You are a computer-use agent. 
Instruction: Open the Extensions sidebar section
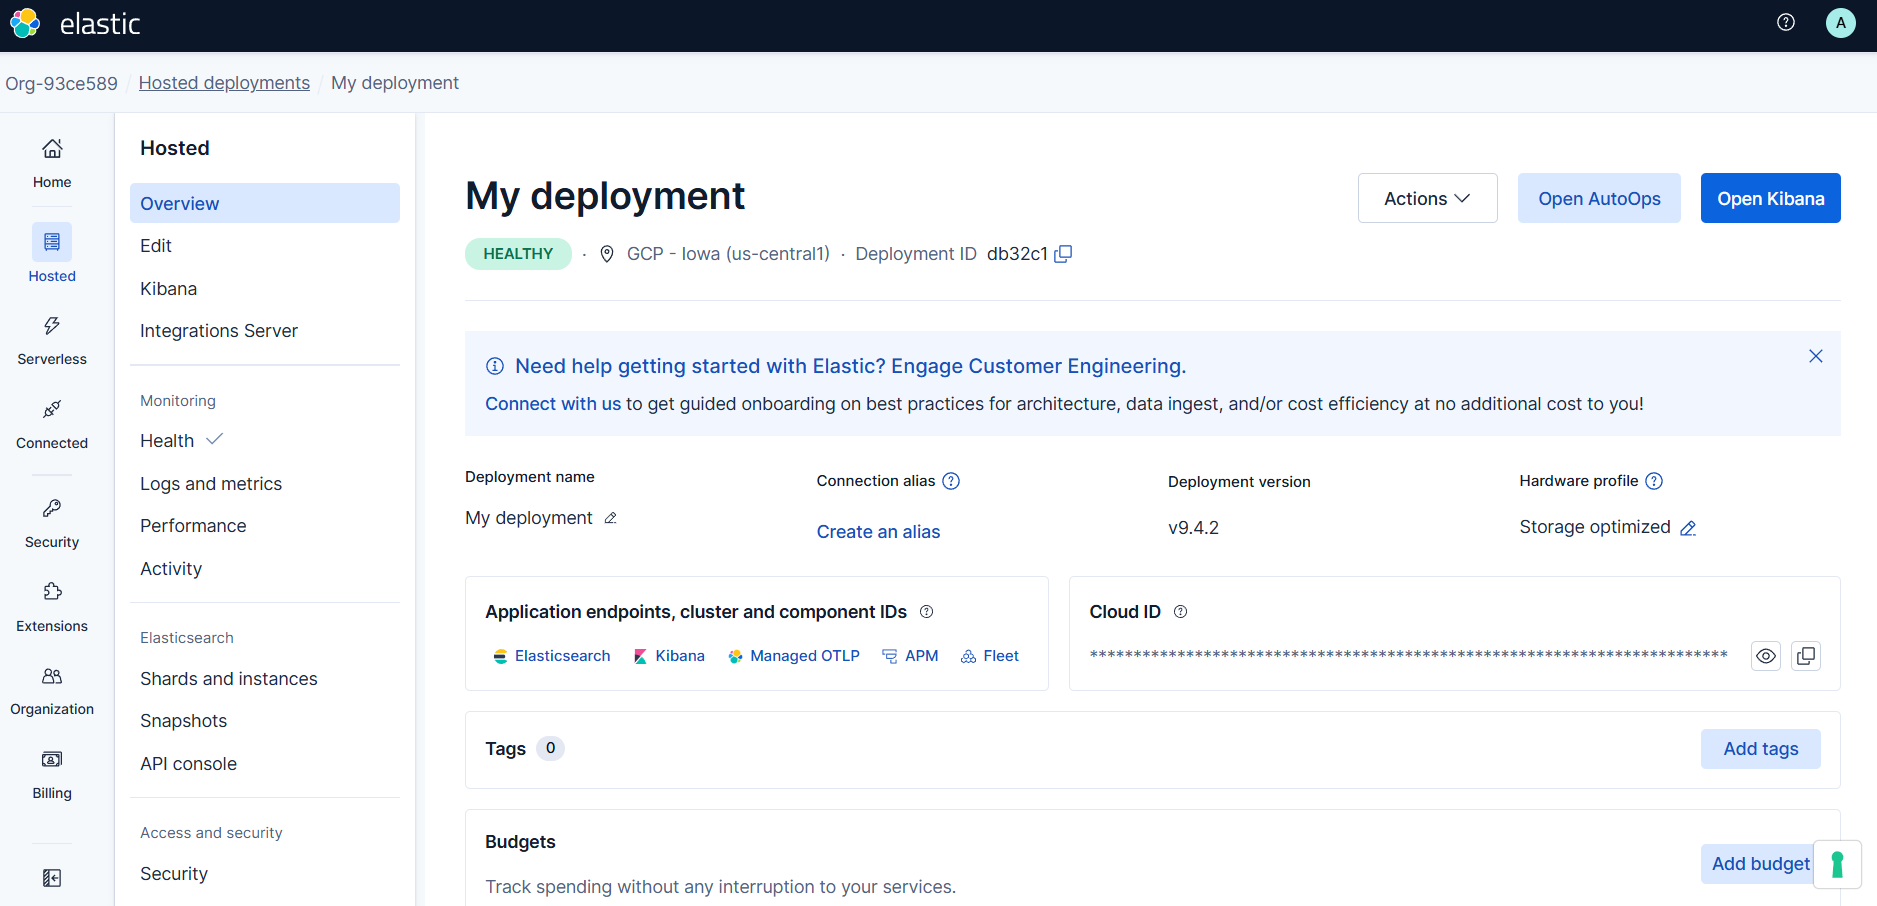pos(52,608)
